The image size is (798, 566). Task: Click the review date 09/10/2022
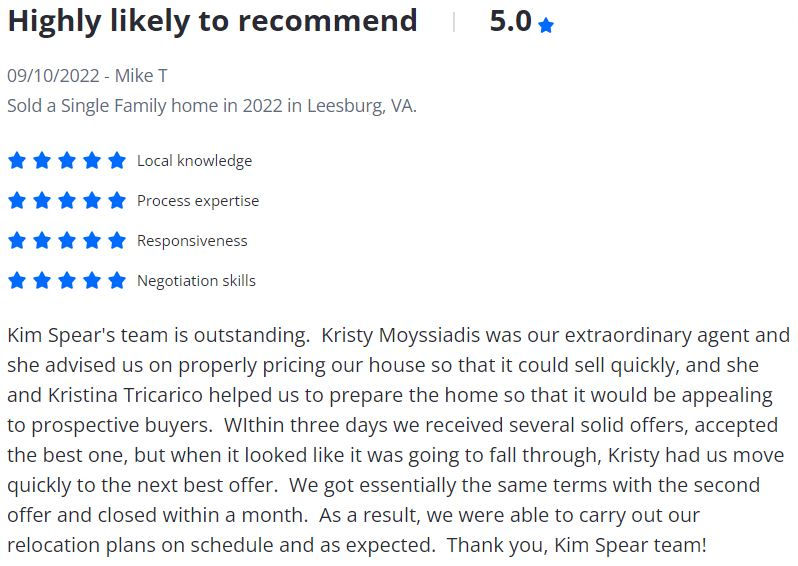(53, 76)
